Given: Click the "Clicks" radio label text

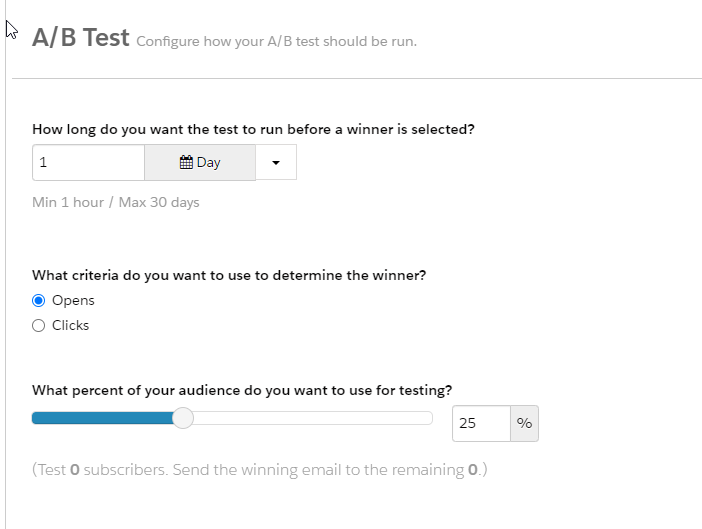Looking at the screenshot, I should (x=70, y=325).
